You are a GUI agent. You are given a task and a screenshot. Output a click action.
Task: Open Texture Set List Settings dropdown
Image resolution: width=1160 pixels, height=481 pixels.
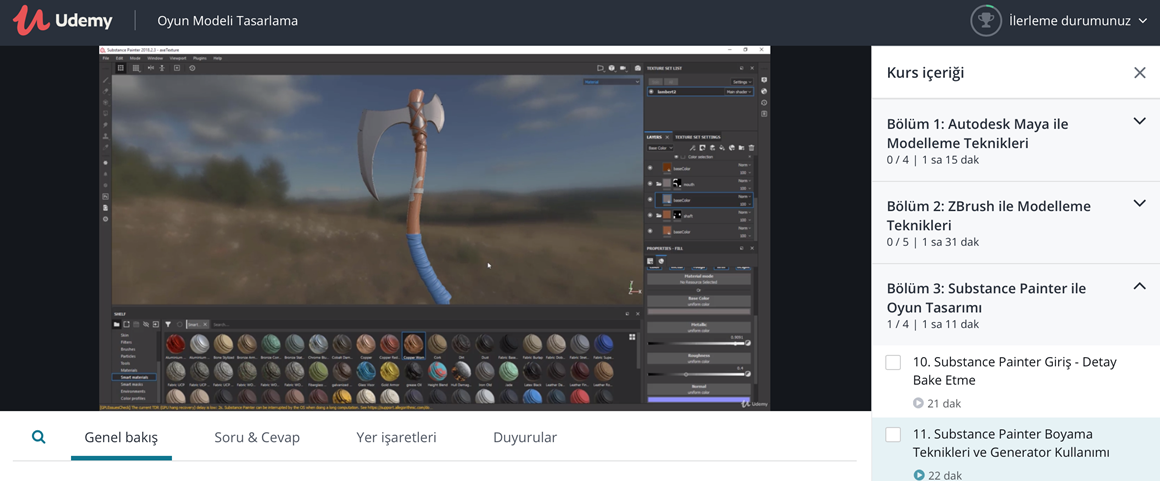(742, 82)
